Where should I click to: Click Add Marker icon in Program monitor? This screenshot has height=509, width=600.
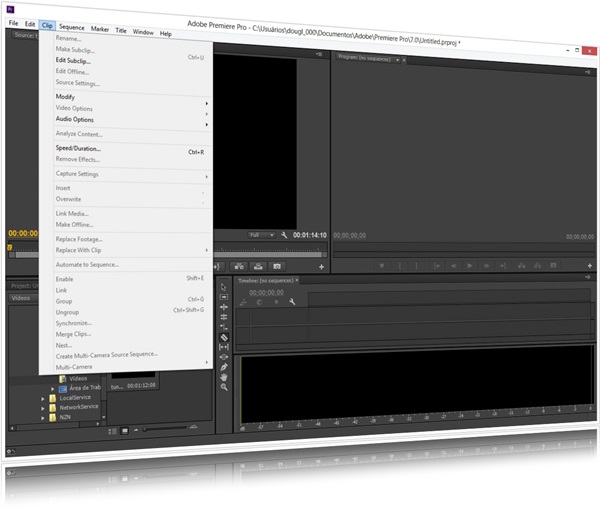coord(382,265)
